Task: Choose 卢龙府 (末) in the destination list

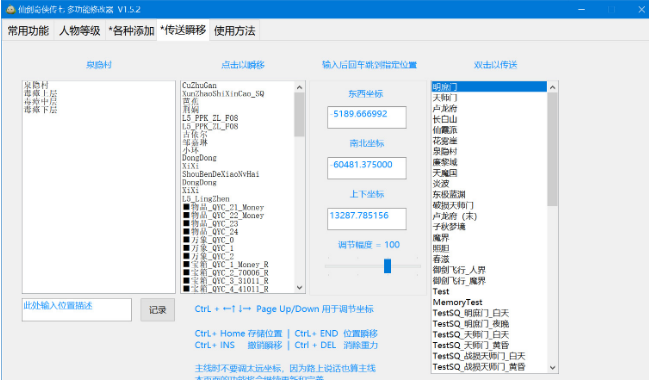Action: [455, 216]
